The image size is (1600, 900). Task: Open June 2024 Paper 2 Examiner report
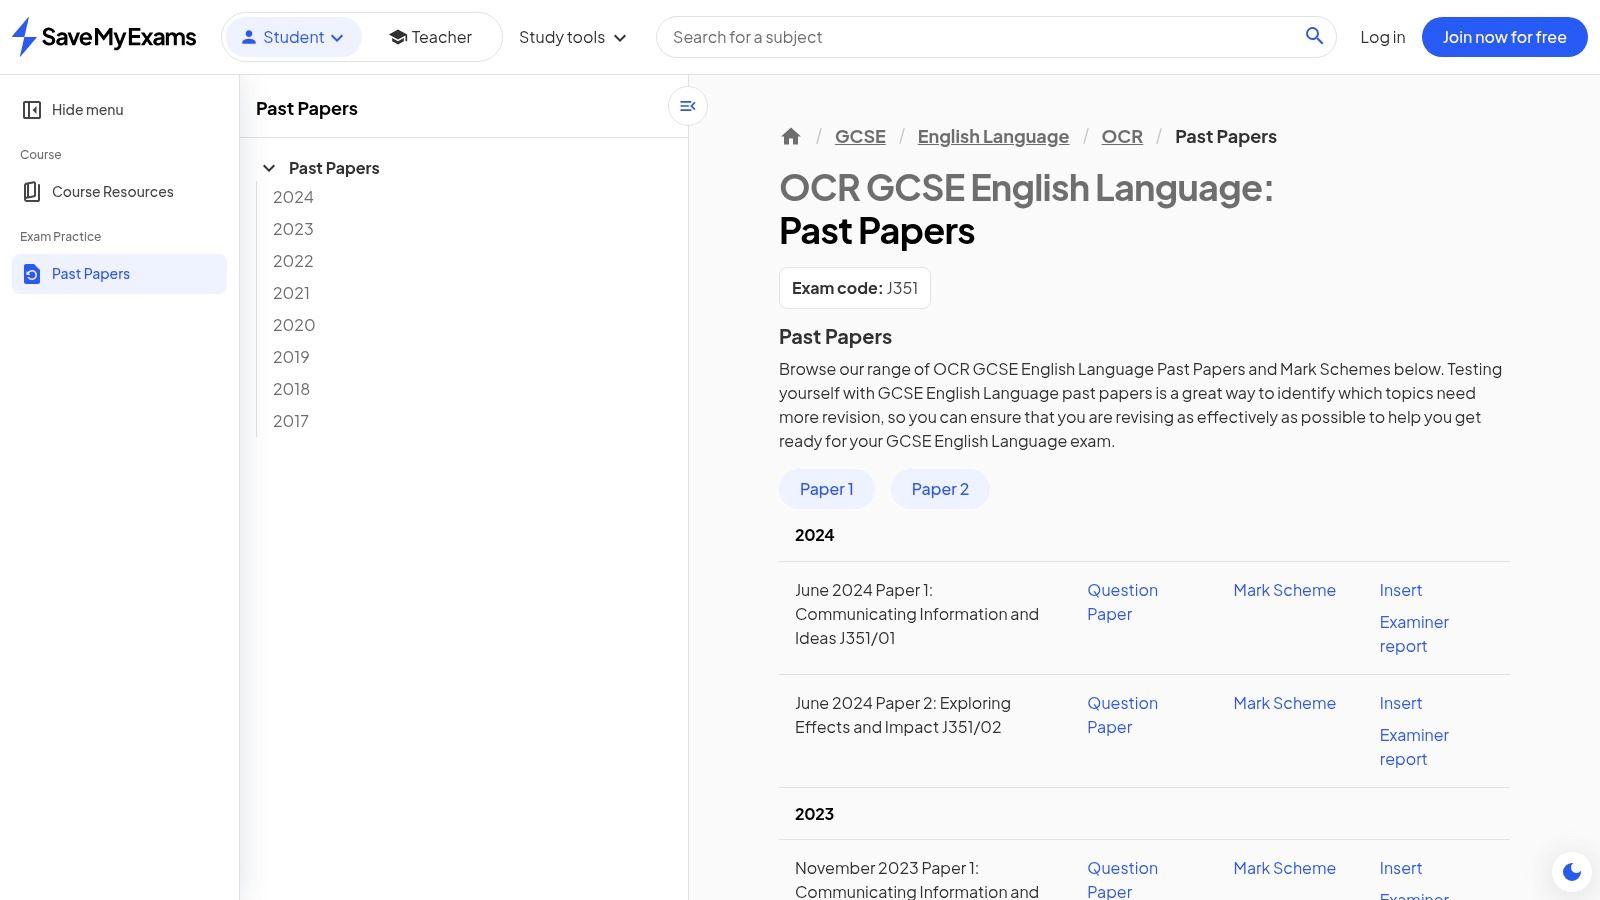coord(1414,747)
